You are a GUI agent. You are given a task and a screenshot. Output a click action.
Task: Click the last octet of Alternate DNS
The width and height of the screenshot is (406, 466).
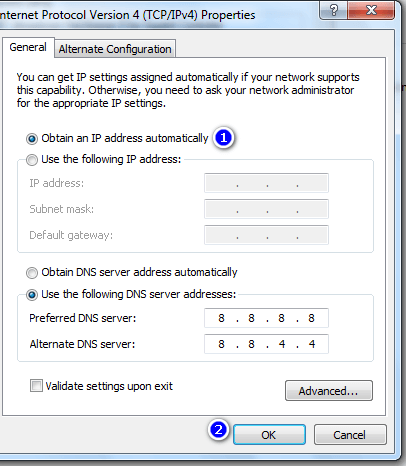(312, 344)
